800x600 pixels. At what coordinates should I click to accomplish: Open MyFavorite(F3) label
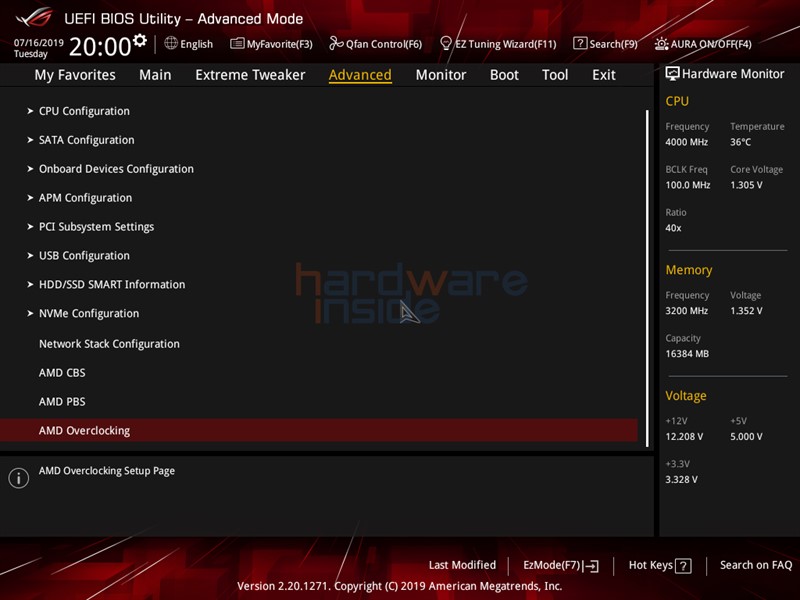(x=280, y=44)
